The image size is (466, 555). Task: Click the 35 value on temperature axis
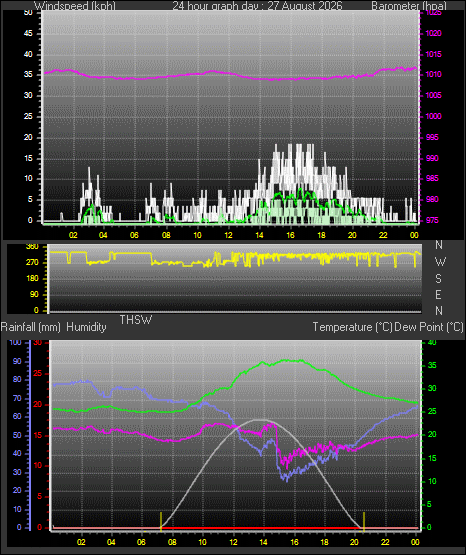432,365
